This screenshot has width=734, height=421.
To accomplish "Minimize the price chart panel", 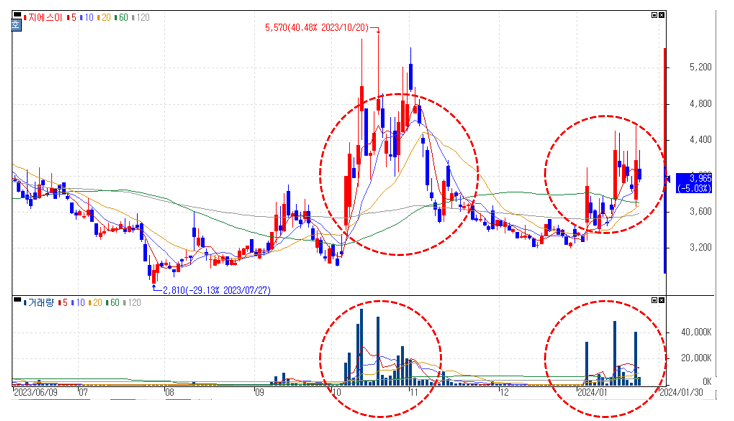I will [654, 15].
